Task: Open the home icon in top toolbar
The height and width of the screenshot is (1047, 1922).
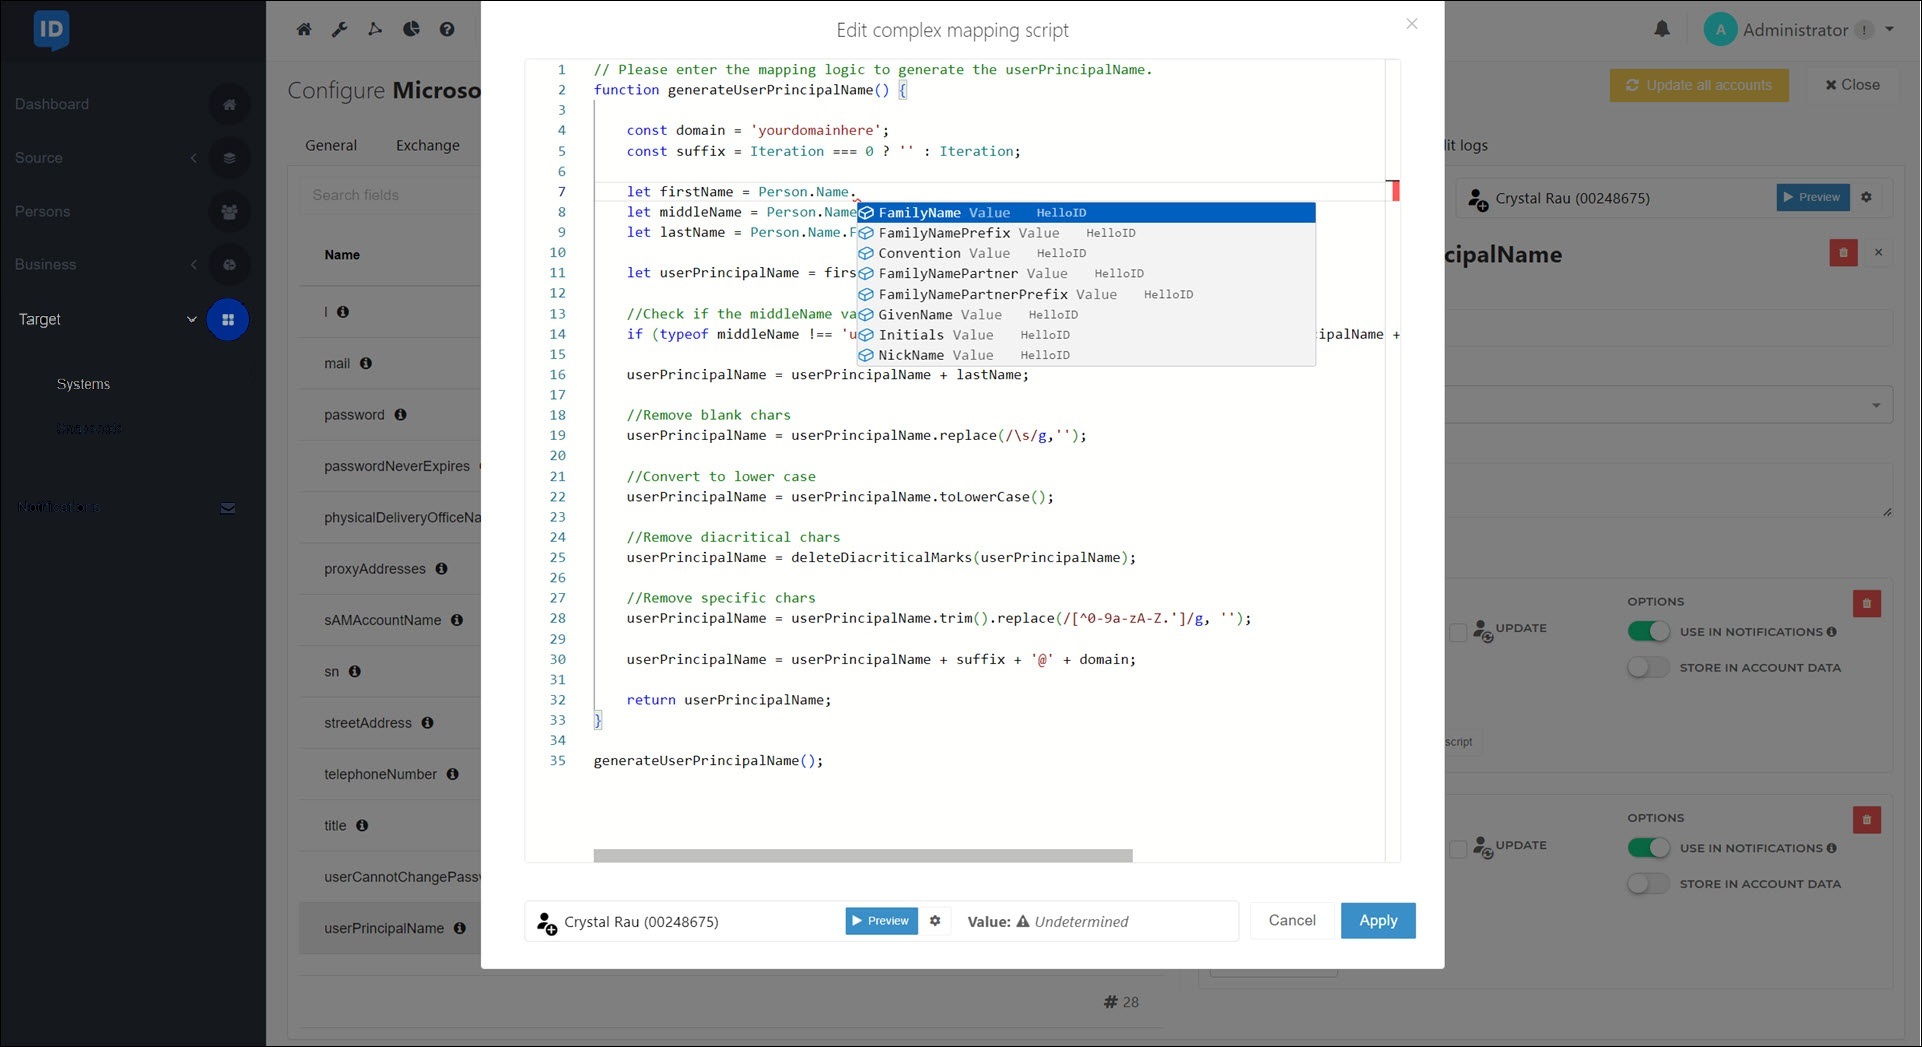Action: tap(304, 29)
